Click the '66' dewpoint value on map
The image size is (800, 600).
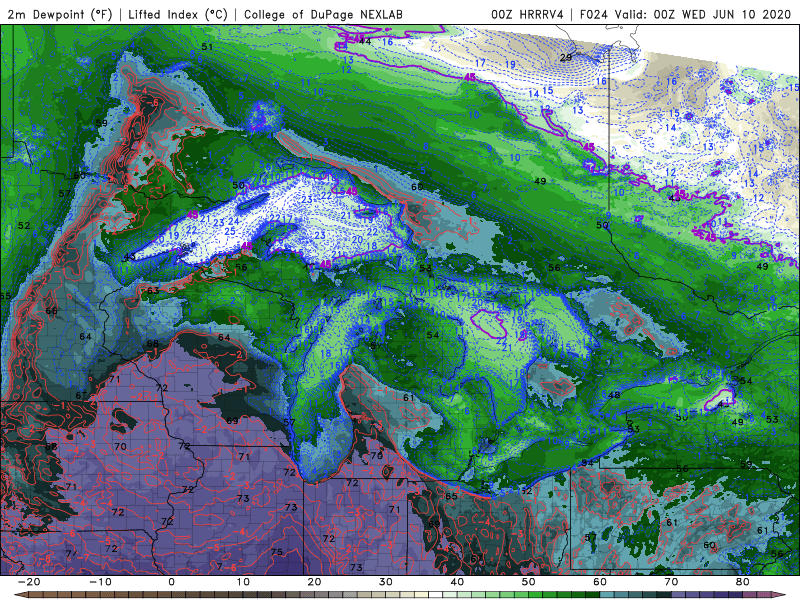(x=52, y=311)
